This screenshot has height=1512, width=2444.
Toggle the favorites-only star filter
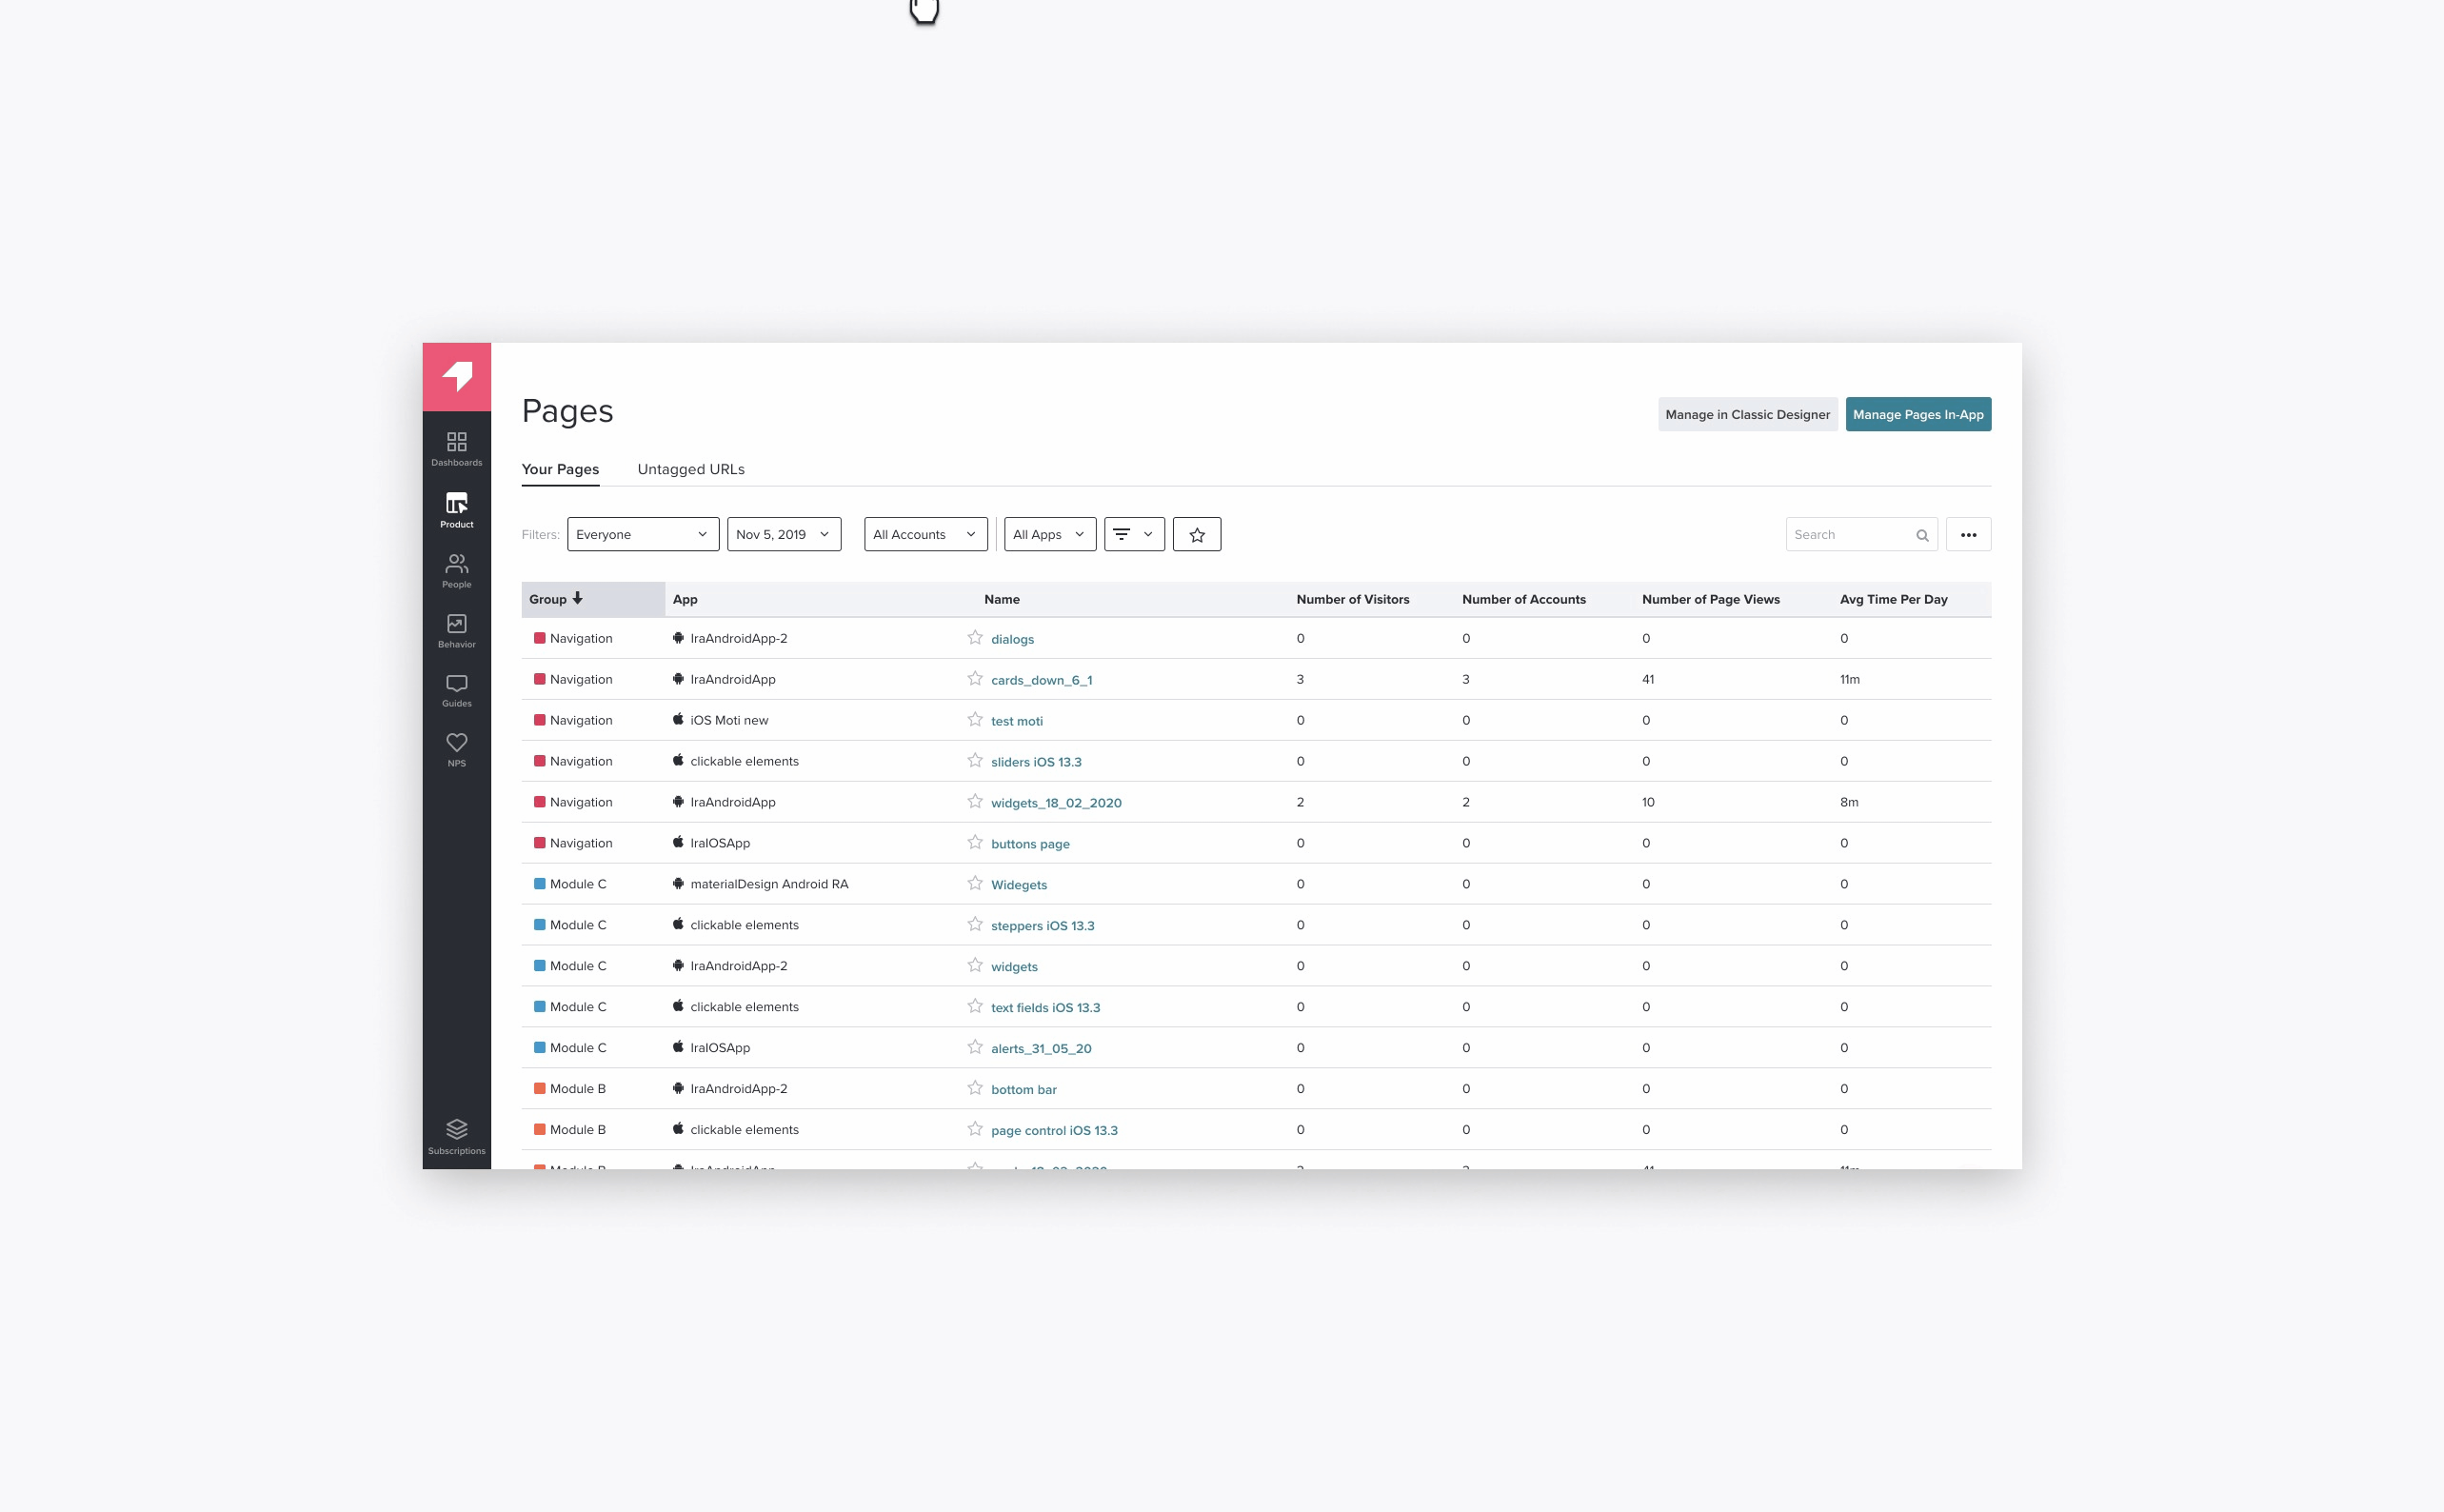point(1196,535)
